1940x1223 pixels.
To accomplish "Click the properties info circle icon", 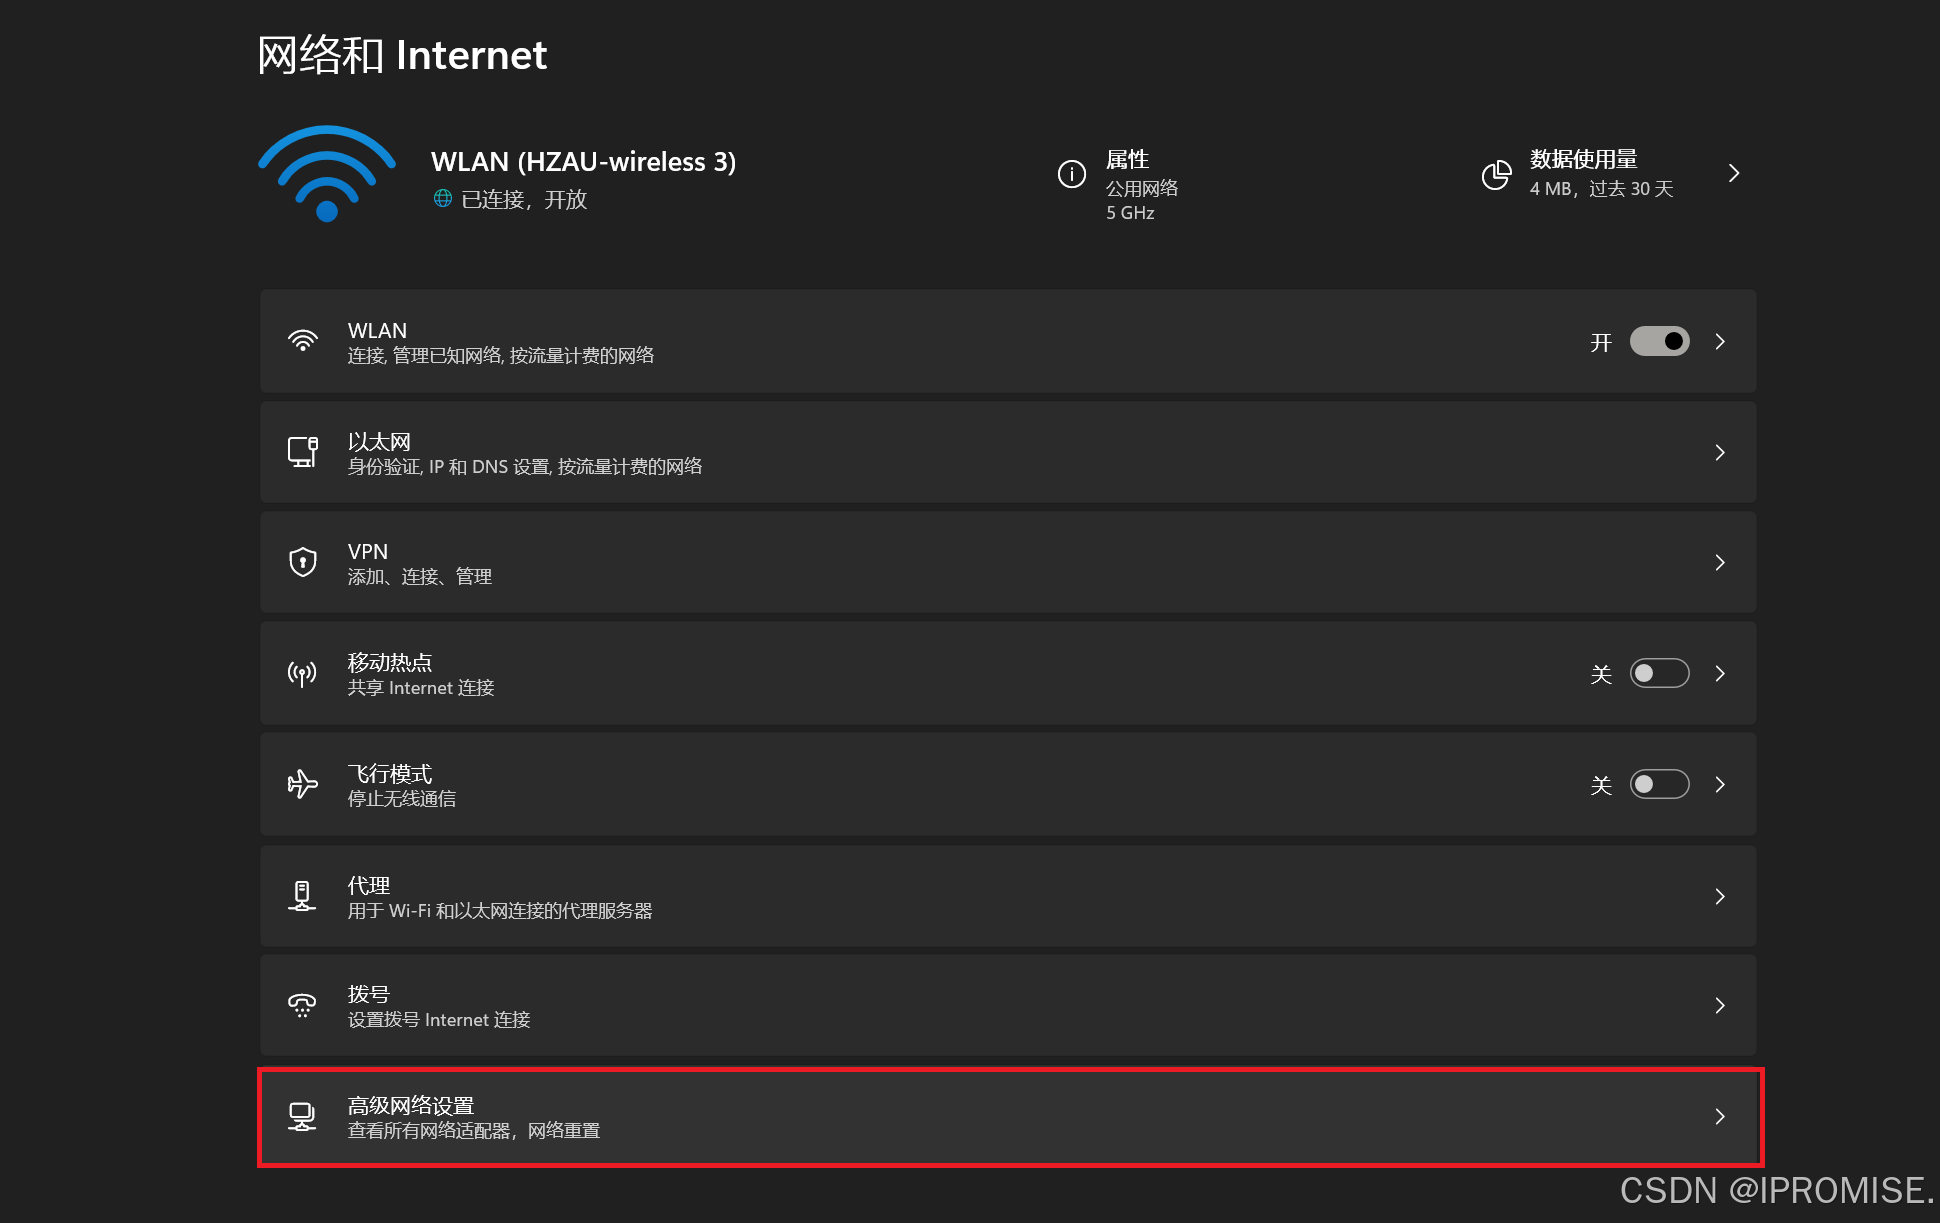I will pyautogui.click(x=1071, y=174).
